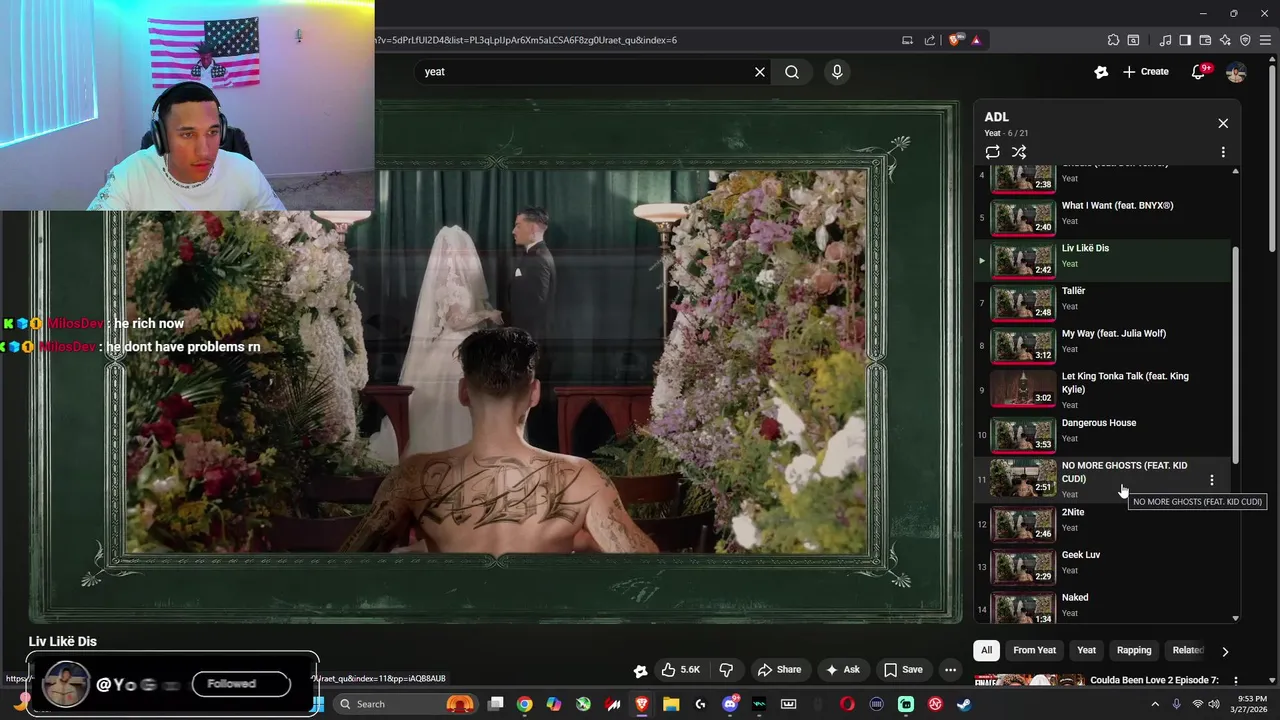This screenshot has height=720, width=1280.
Task: Save video to a playlist
Action: (x=903, y=670)
